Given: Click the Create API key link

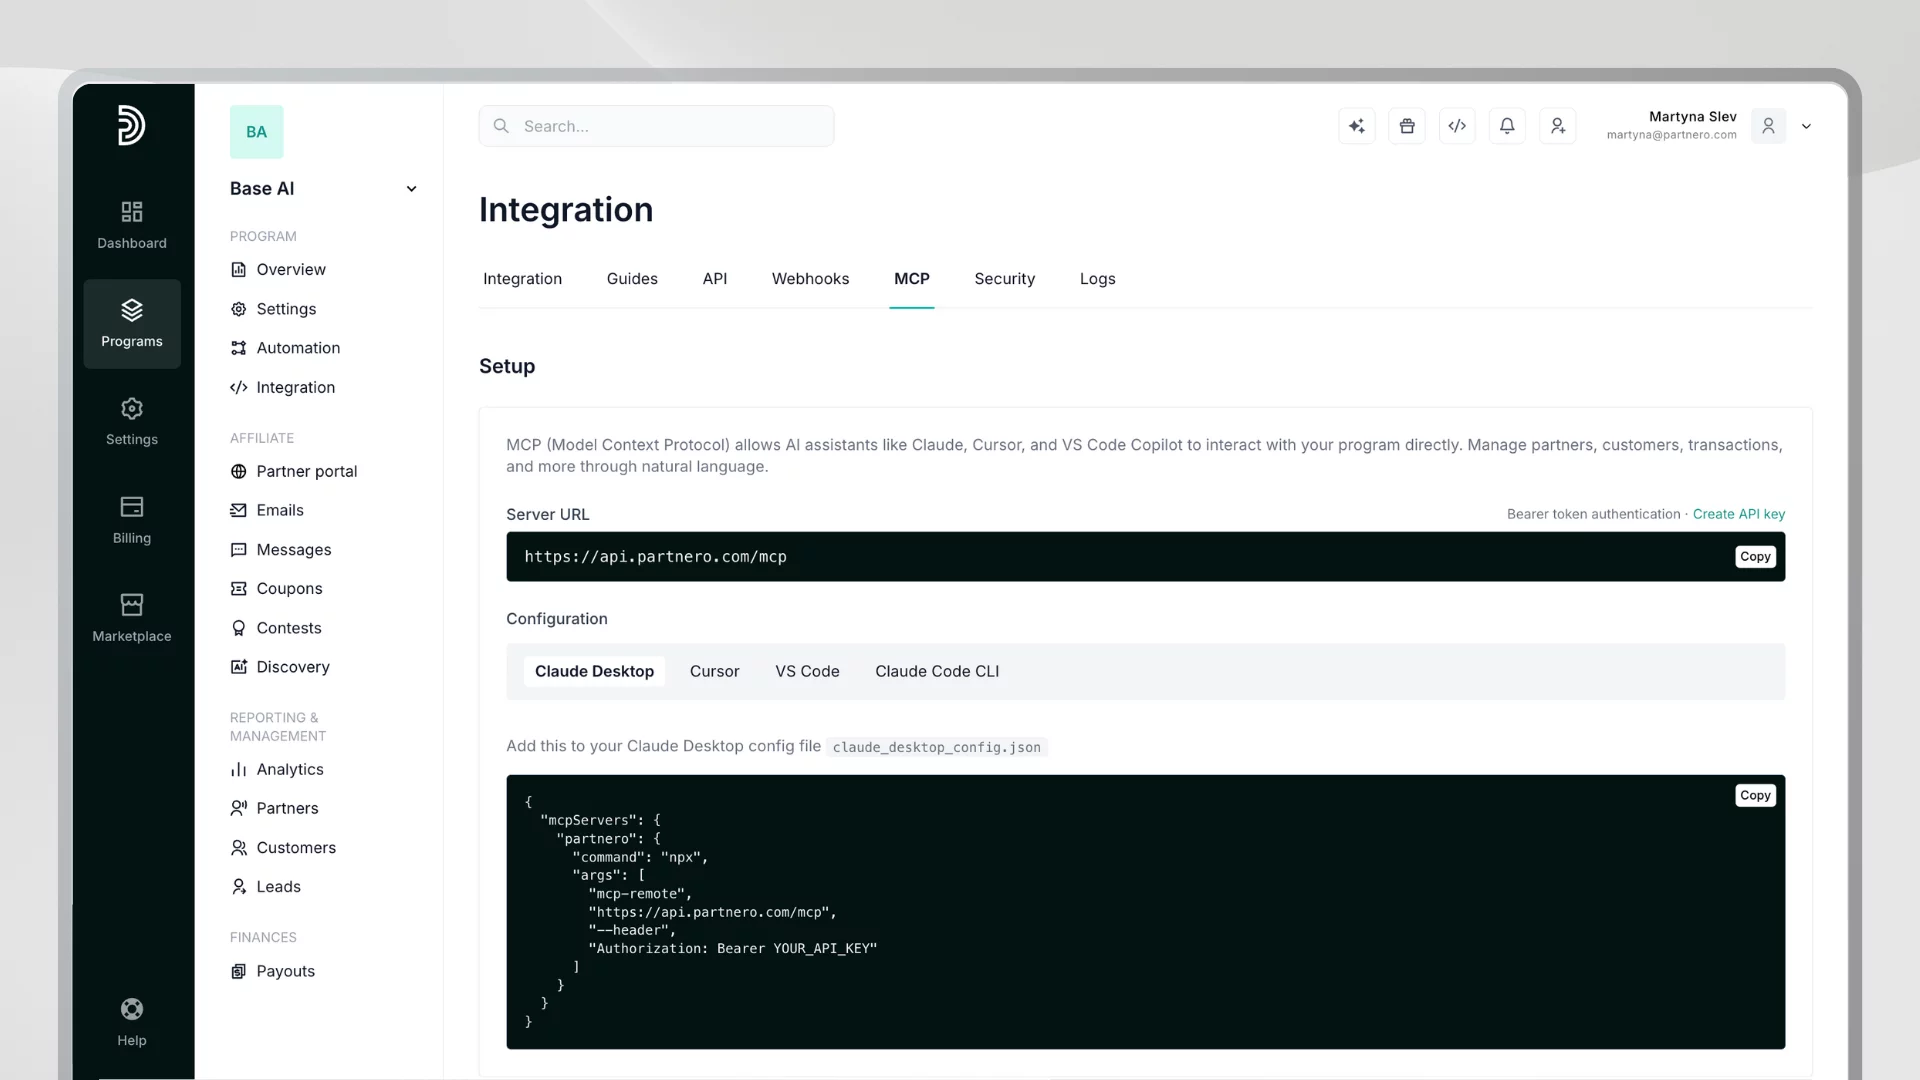Looking at the screenshot, I should point(1738,514).
